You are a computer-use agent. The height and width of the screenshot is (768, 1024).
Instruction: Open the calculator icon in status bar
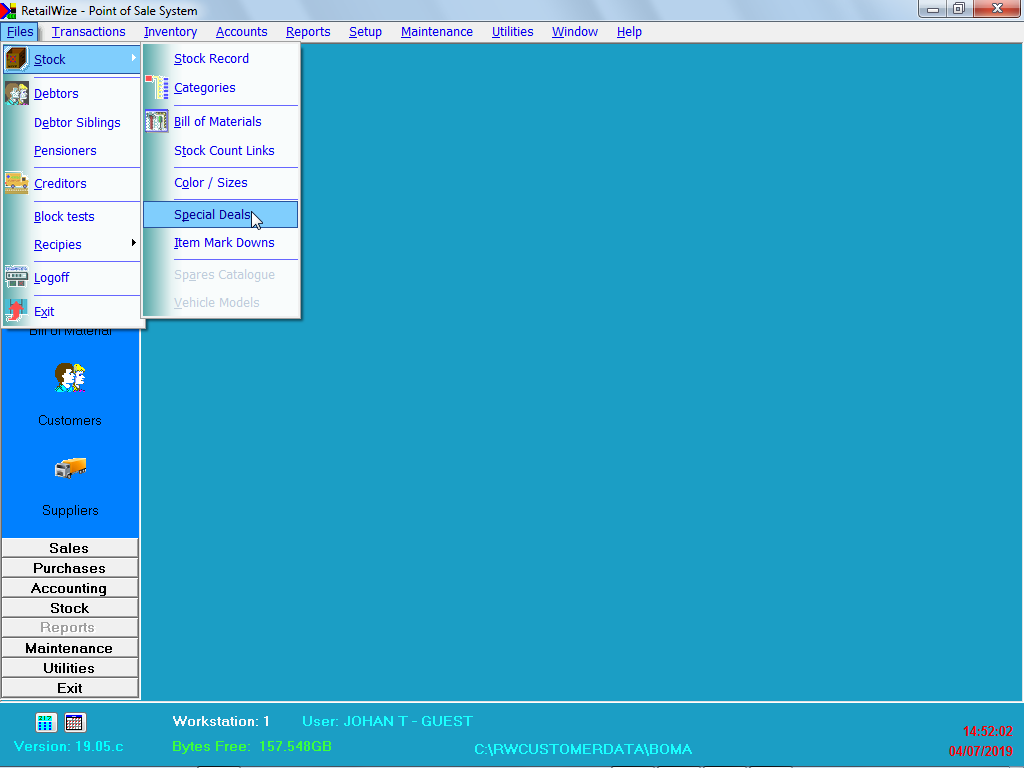click(x=46, y=722)
